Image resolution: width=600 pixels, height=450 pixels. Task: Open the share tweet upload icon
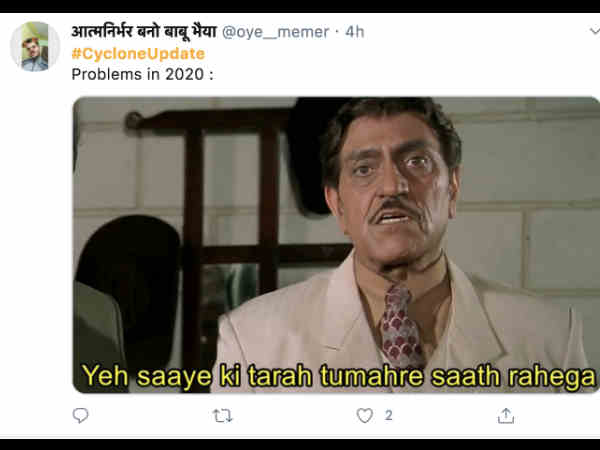click(x=505, y=416)
